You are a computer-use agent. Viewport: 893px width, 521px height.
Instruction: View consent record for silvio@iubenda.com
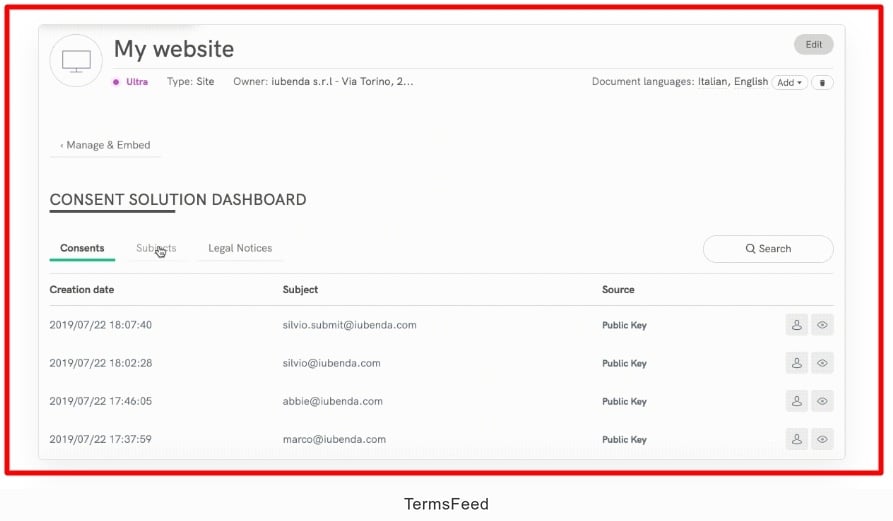pos(822,363)
